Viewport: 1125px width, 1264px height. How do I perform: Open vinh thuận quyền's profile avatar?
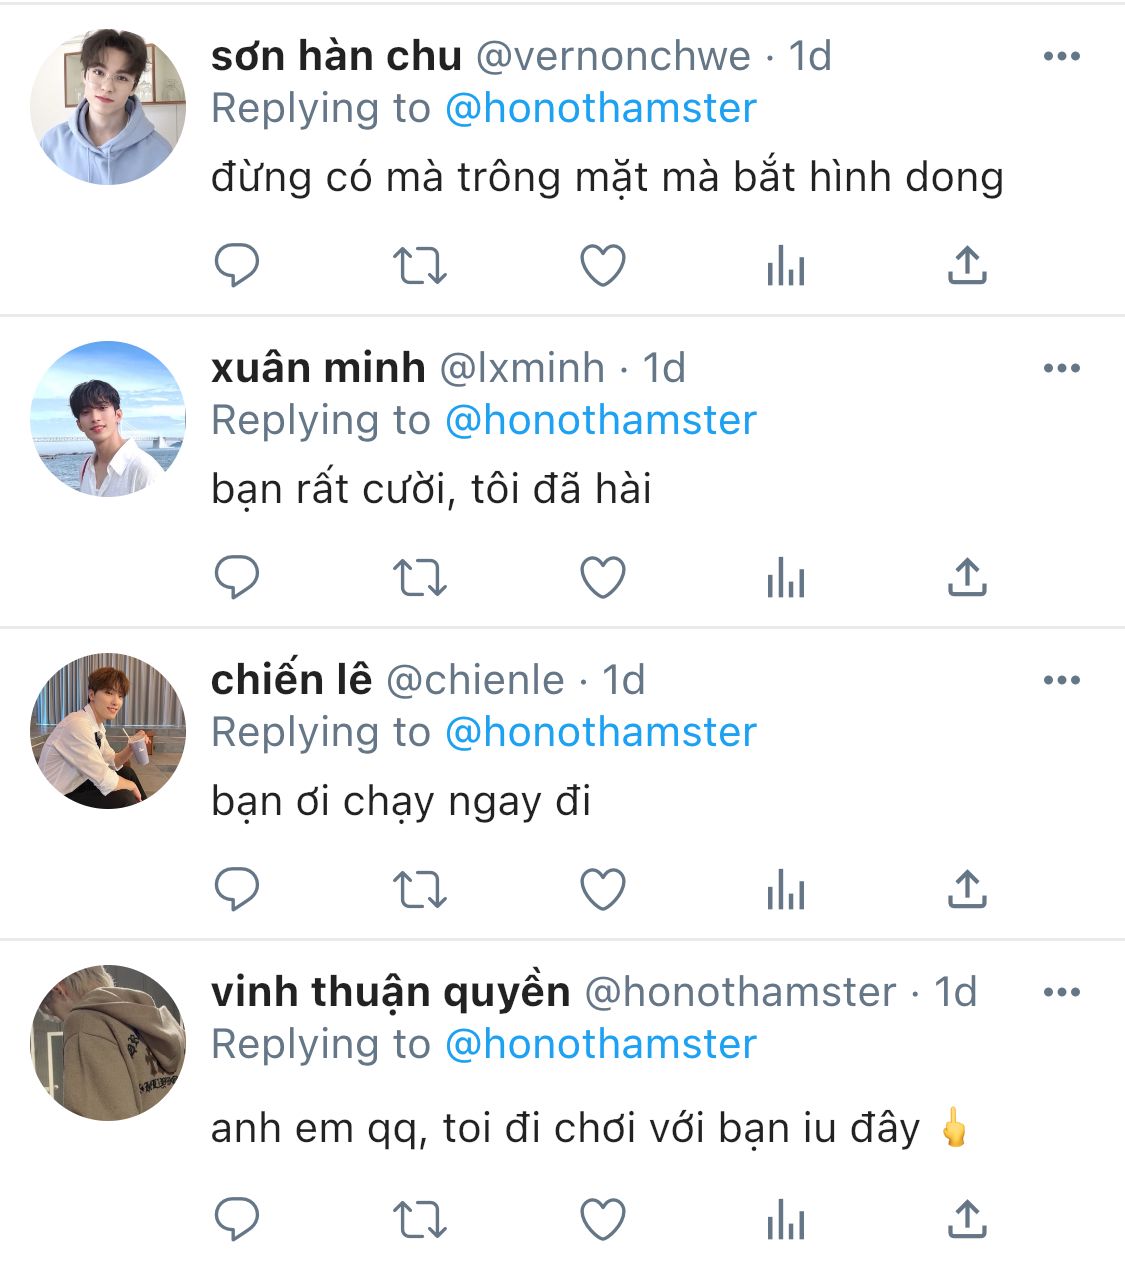tap(108, 1043)
